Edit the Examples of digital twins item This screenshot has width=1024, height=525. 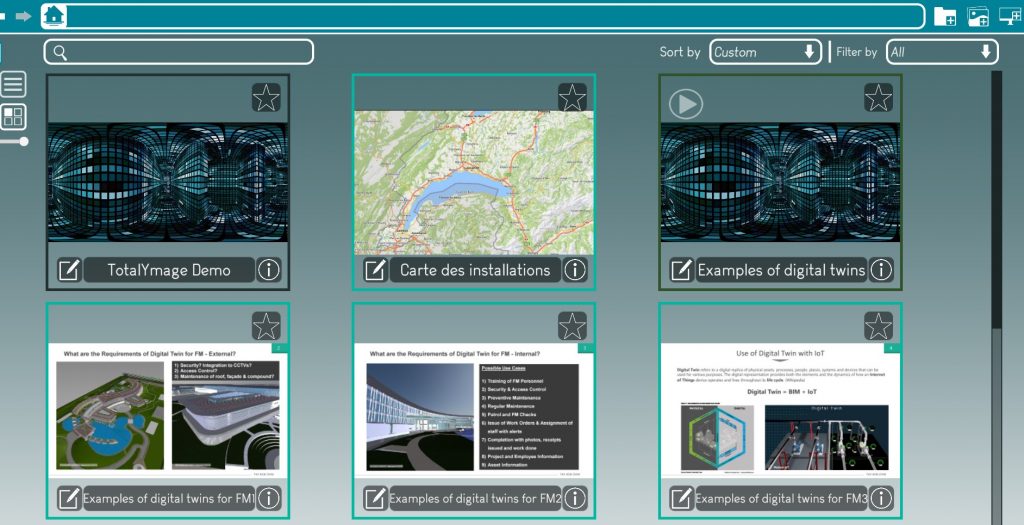(x=682, y=270)
